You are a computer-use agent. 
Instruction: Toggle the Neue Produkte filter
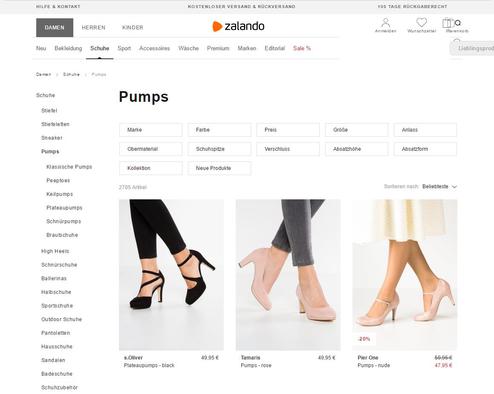(219, 168)
